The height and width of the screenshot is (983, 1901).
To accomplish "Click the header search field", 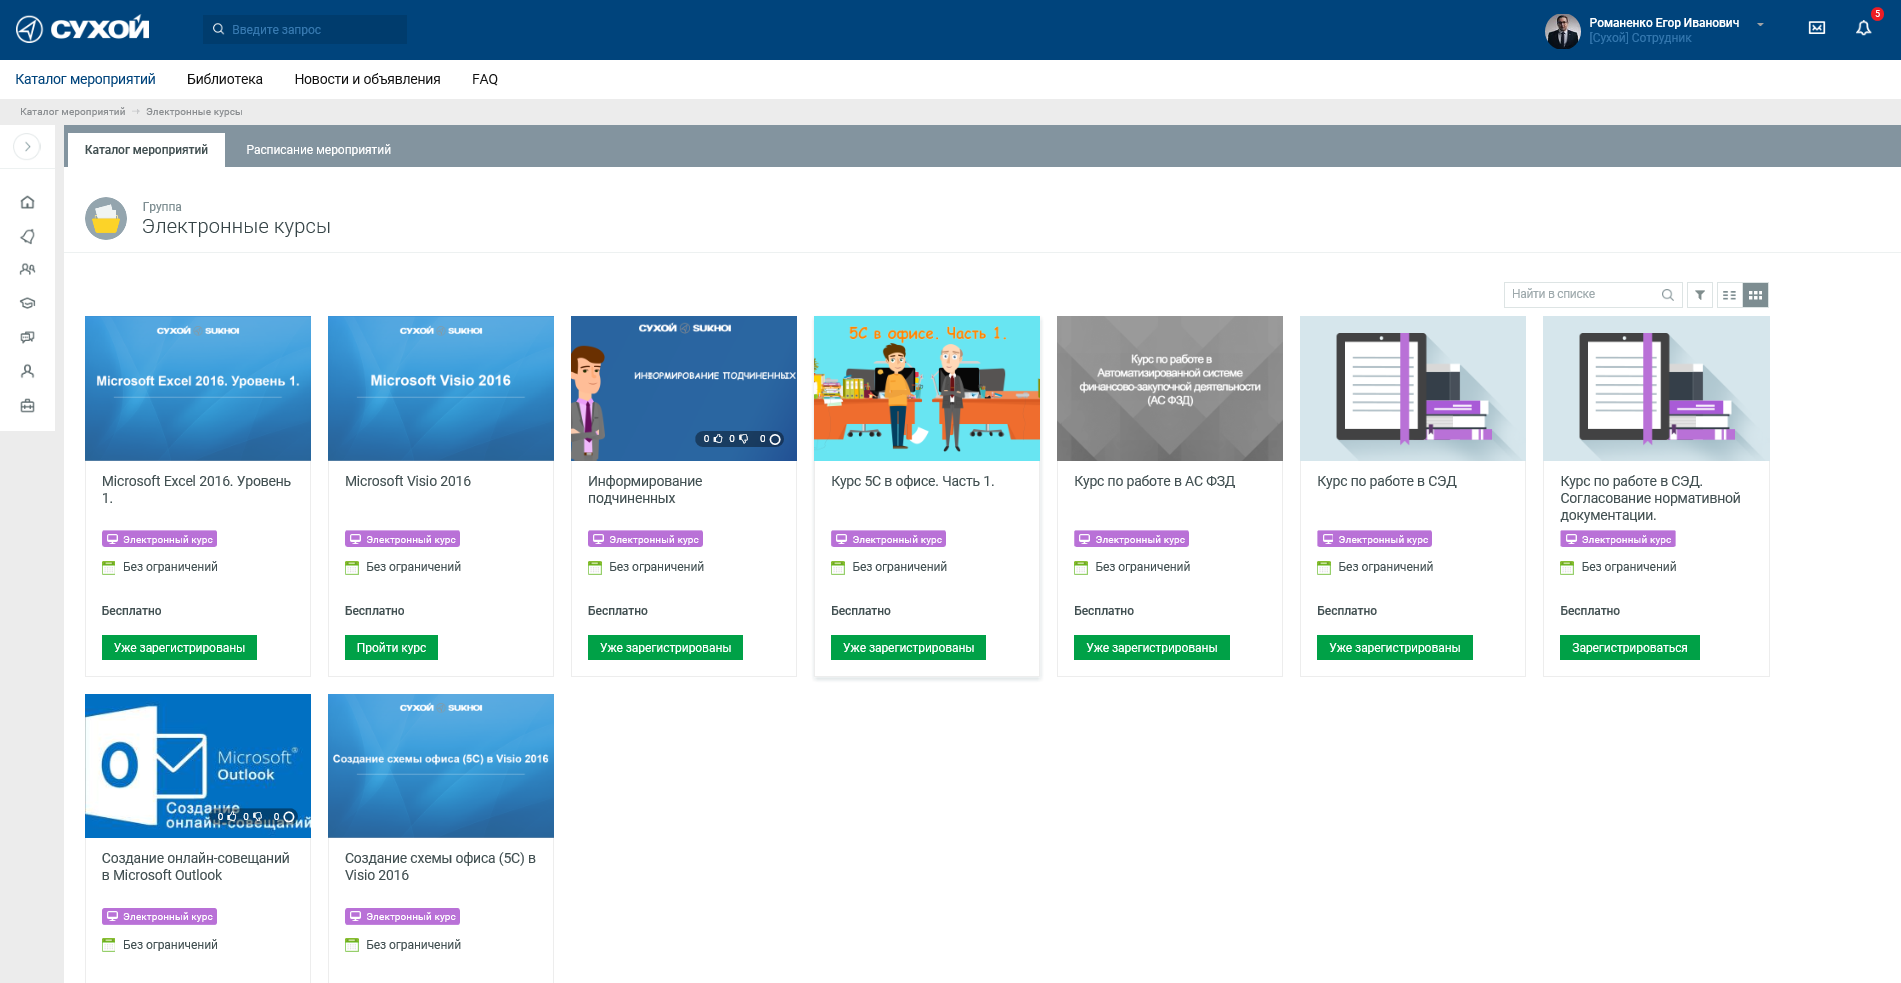I will click(x=305, y=29).
